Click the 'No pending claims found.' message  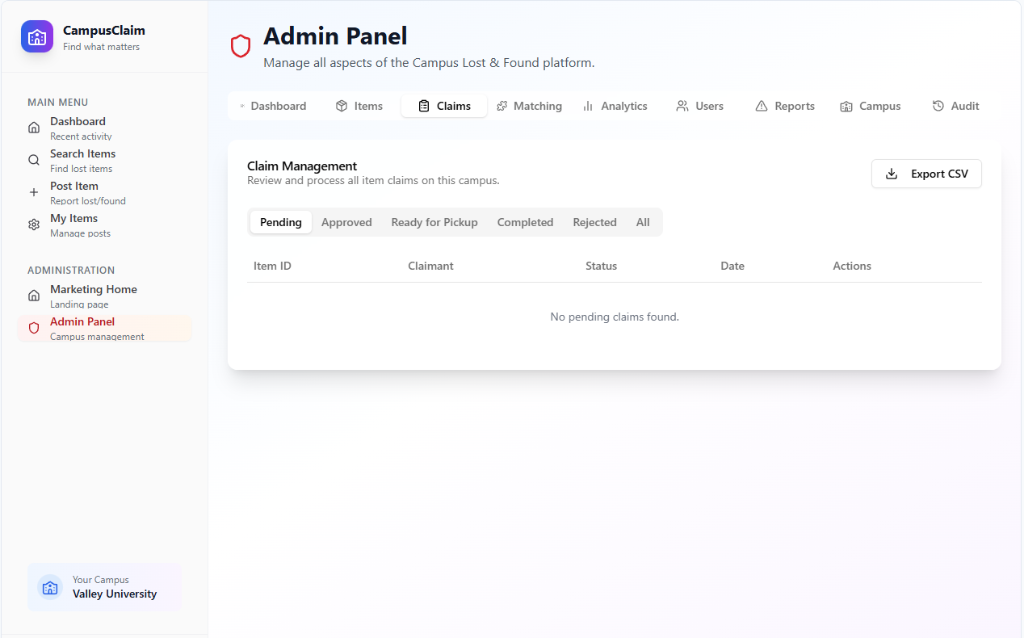[x=615, y=317]
